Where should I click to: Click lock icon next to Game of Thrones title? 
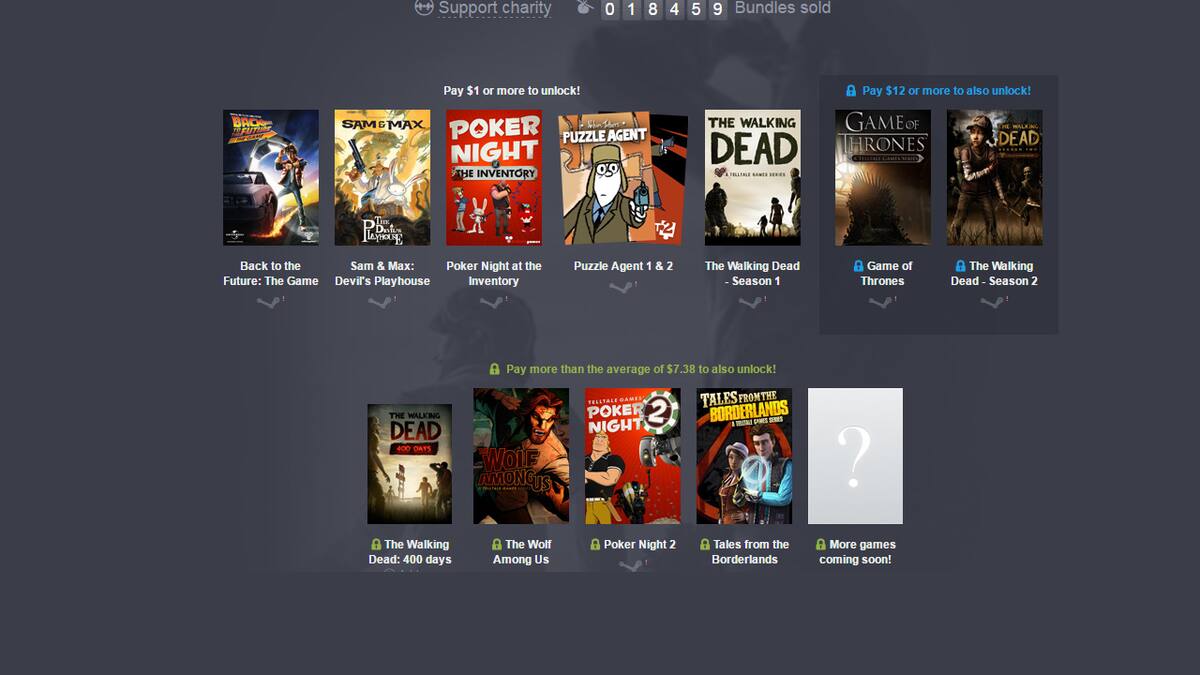[x=858, y=266]
